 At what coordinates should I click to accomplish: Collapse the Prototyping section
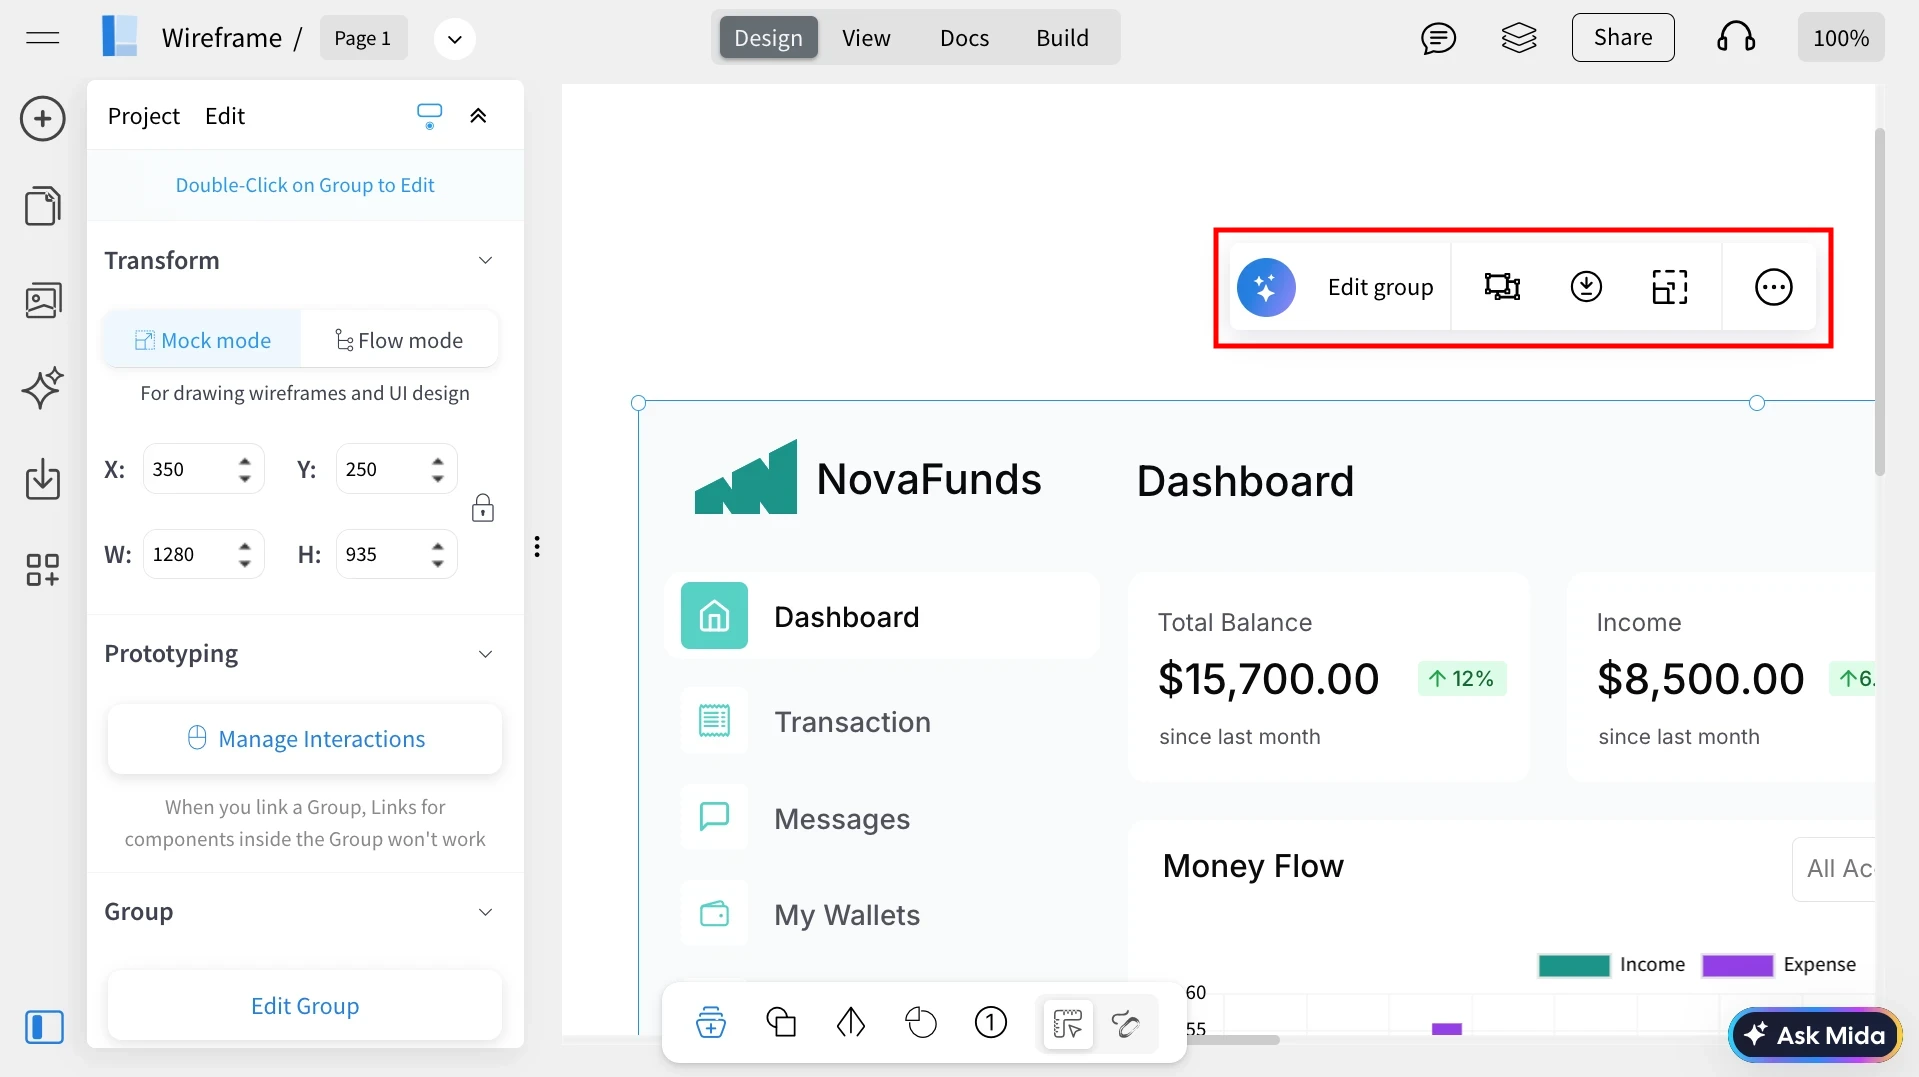coord(485,654)
